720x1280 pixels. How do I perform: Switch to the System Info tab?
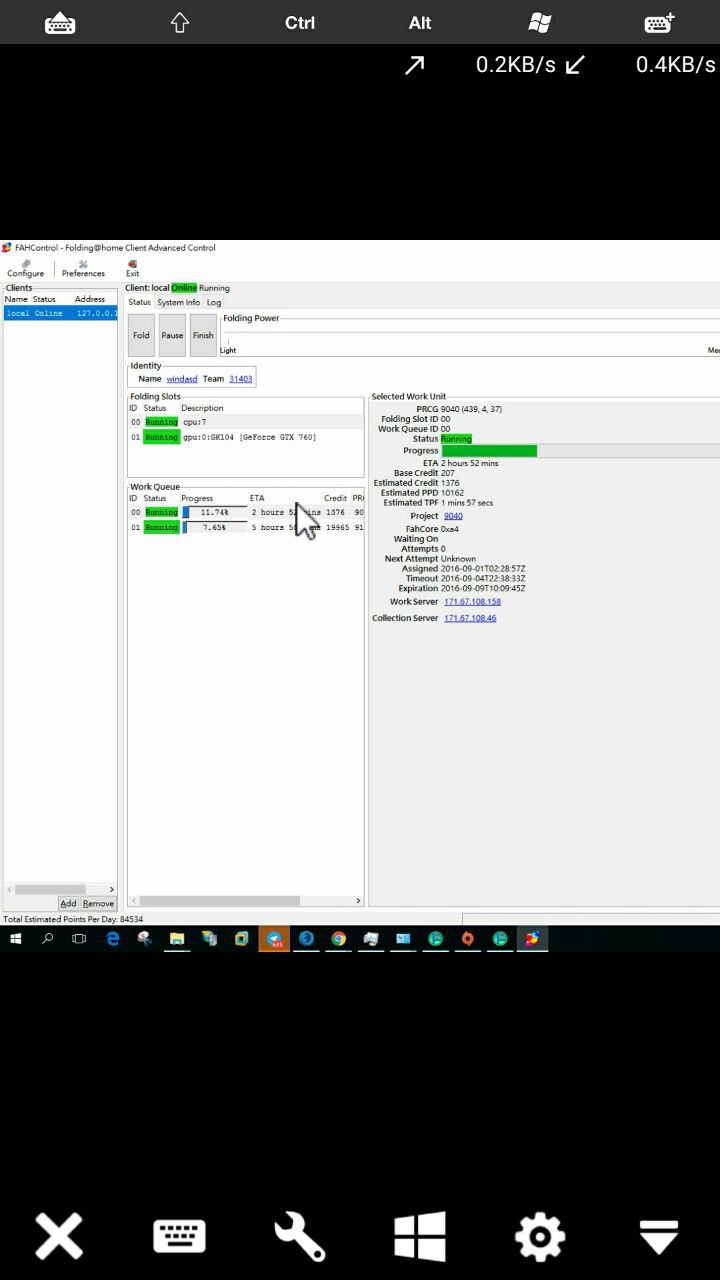tap(178, 302)
